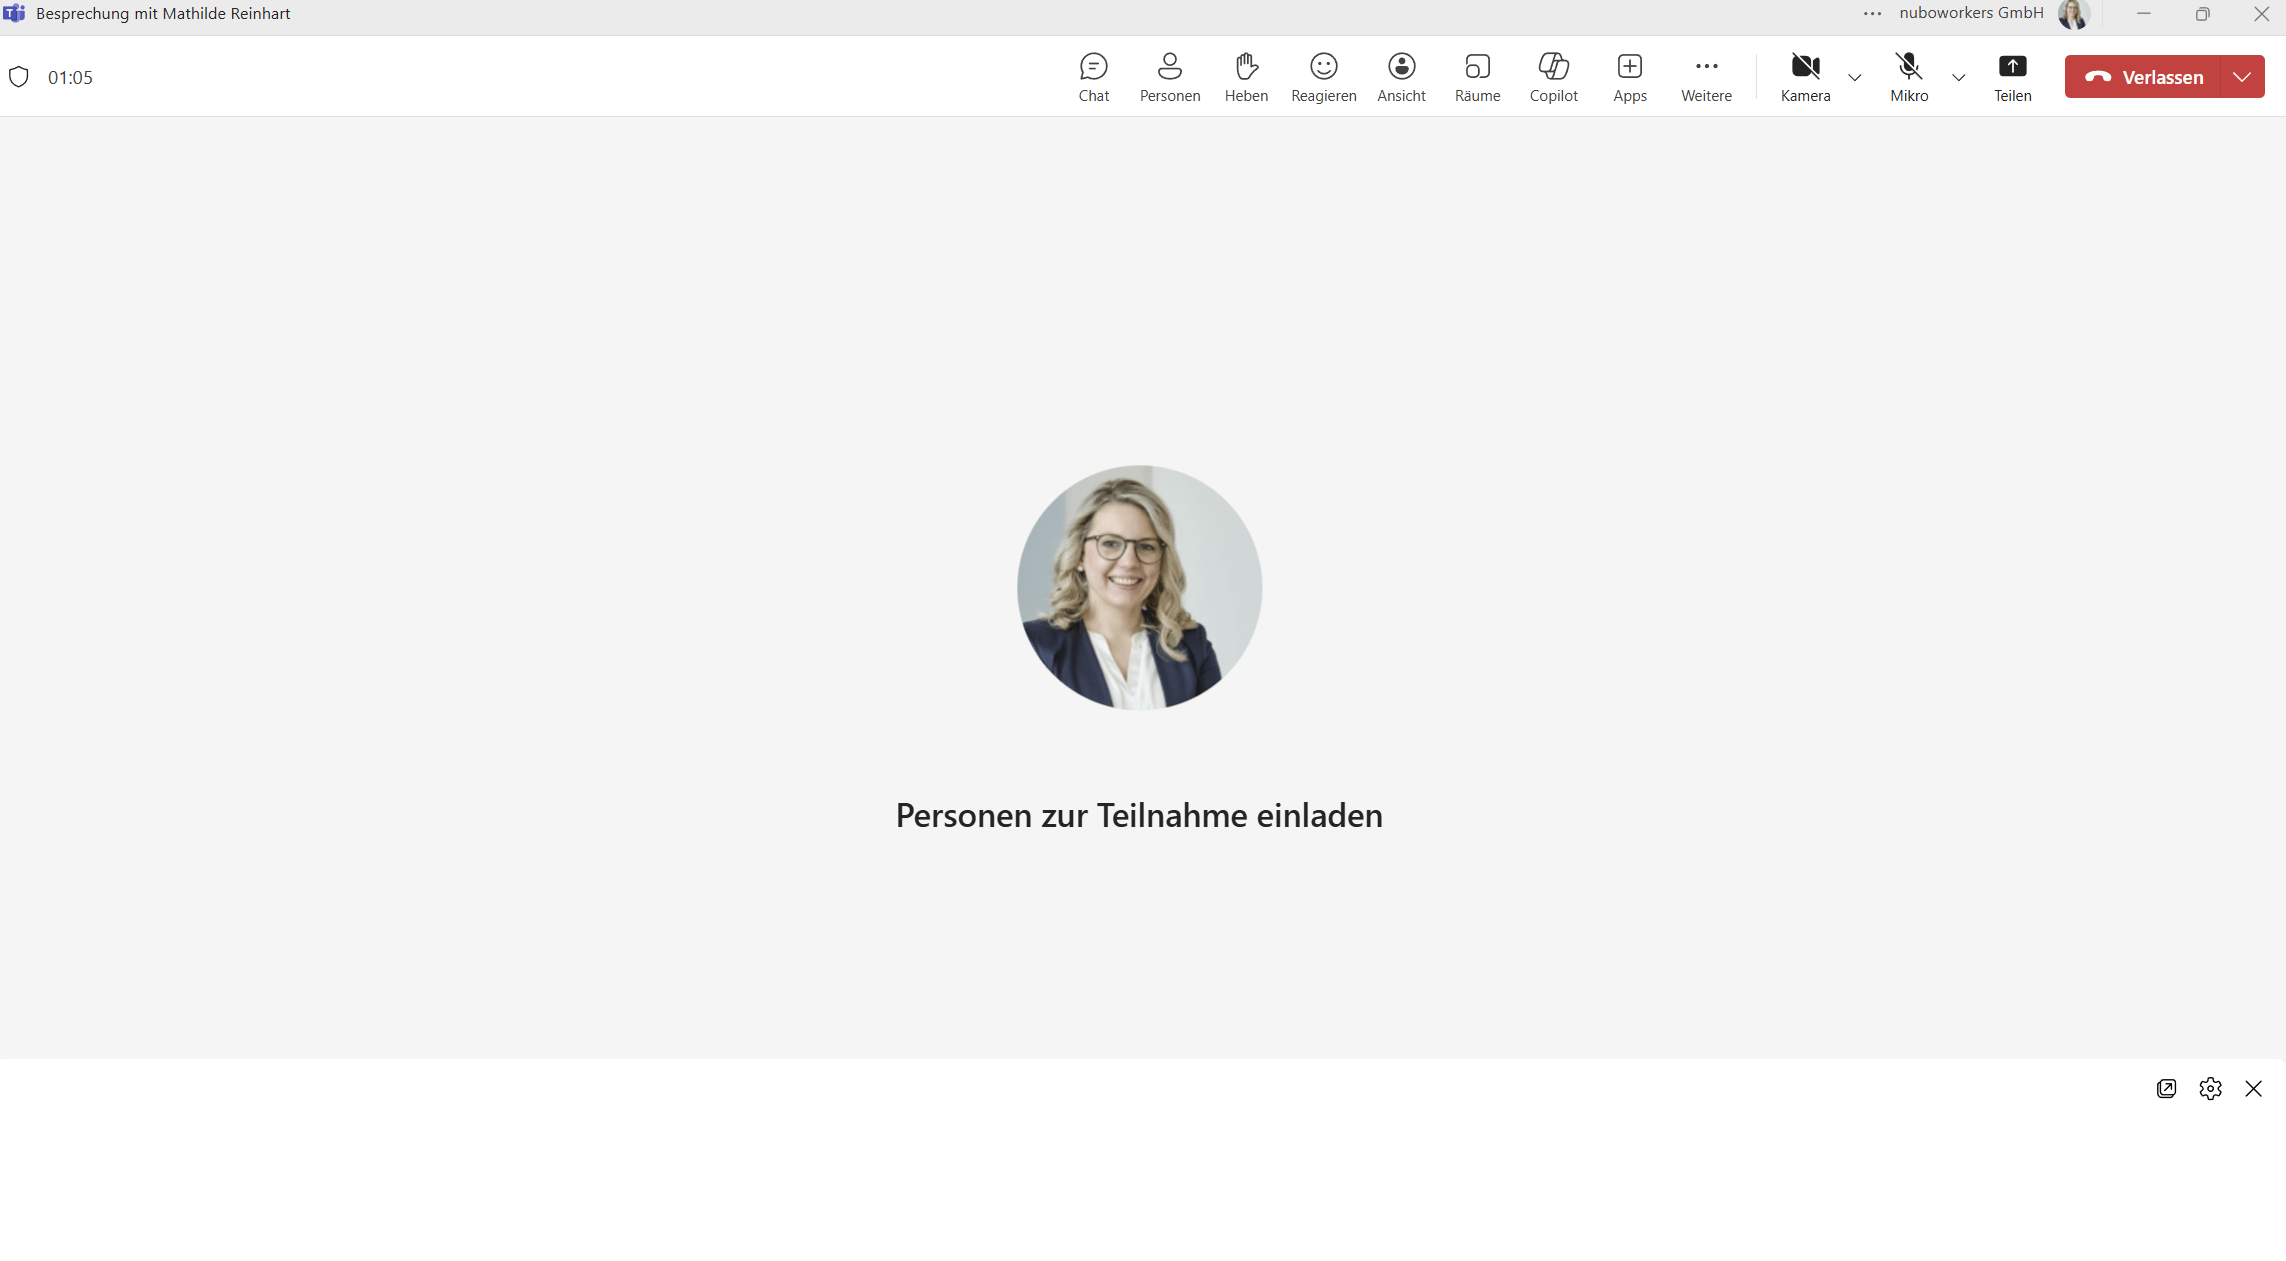The width and height of the screenshot is (2286, 1261).
Task: Open the Weitere options menu
Action: [x=1706, y=76]
